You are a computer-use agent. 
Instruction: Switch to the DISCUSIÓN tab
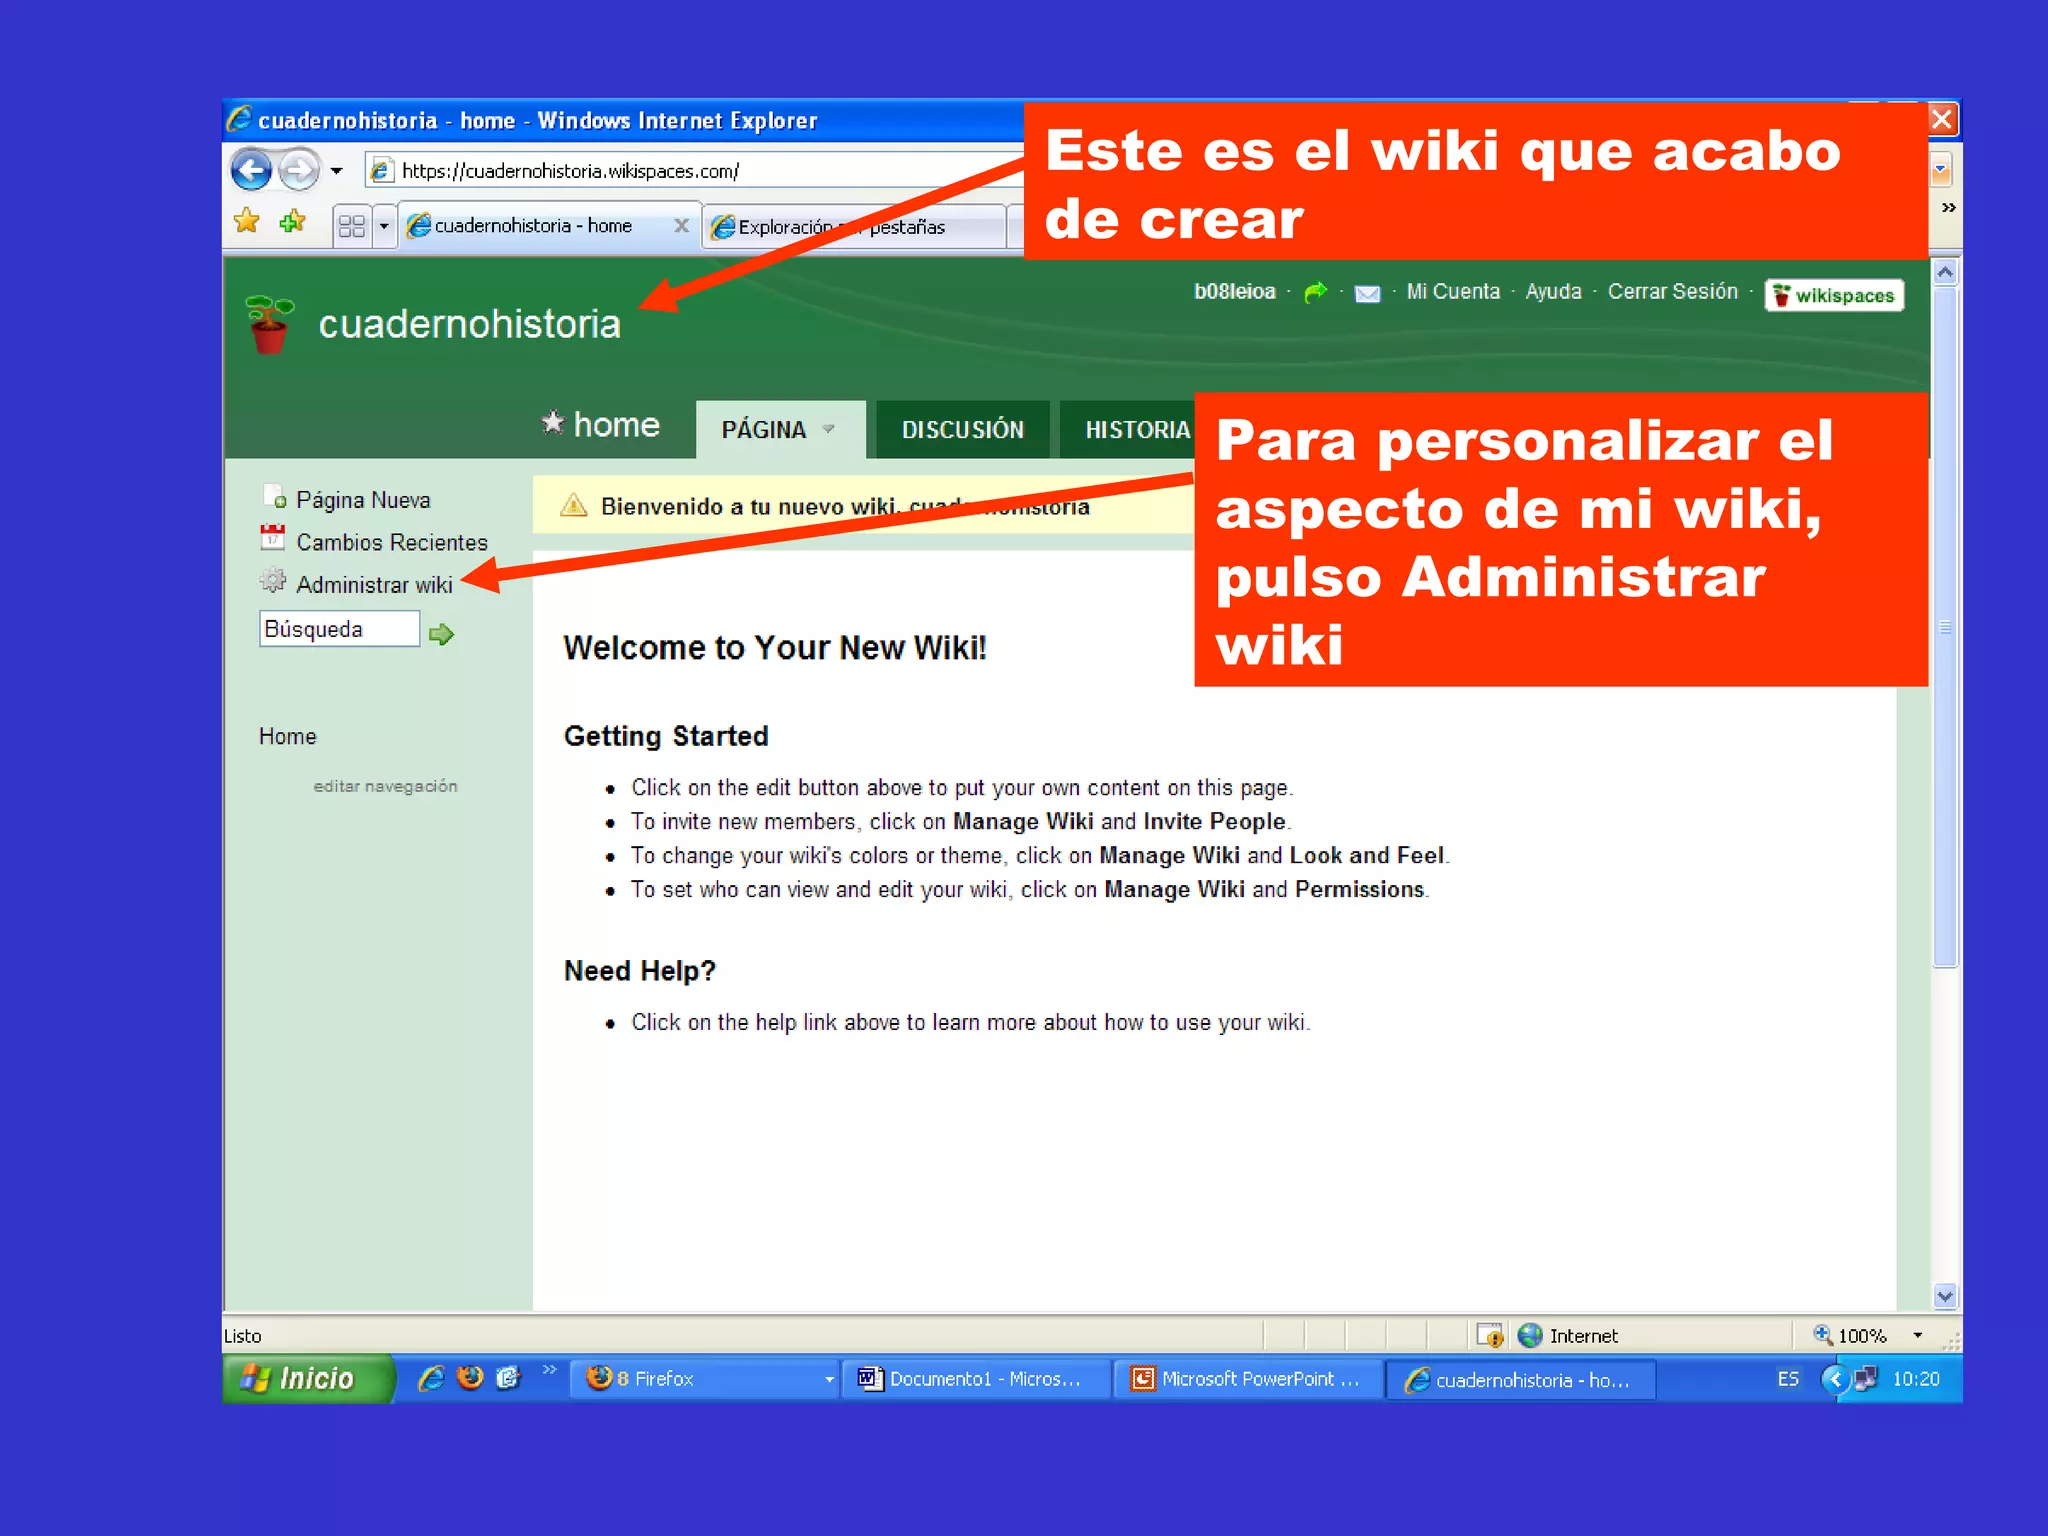point(962,430)
